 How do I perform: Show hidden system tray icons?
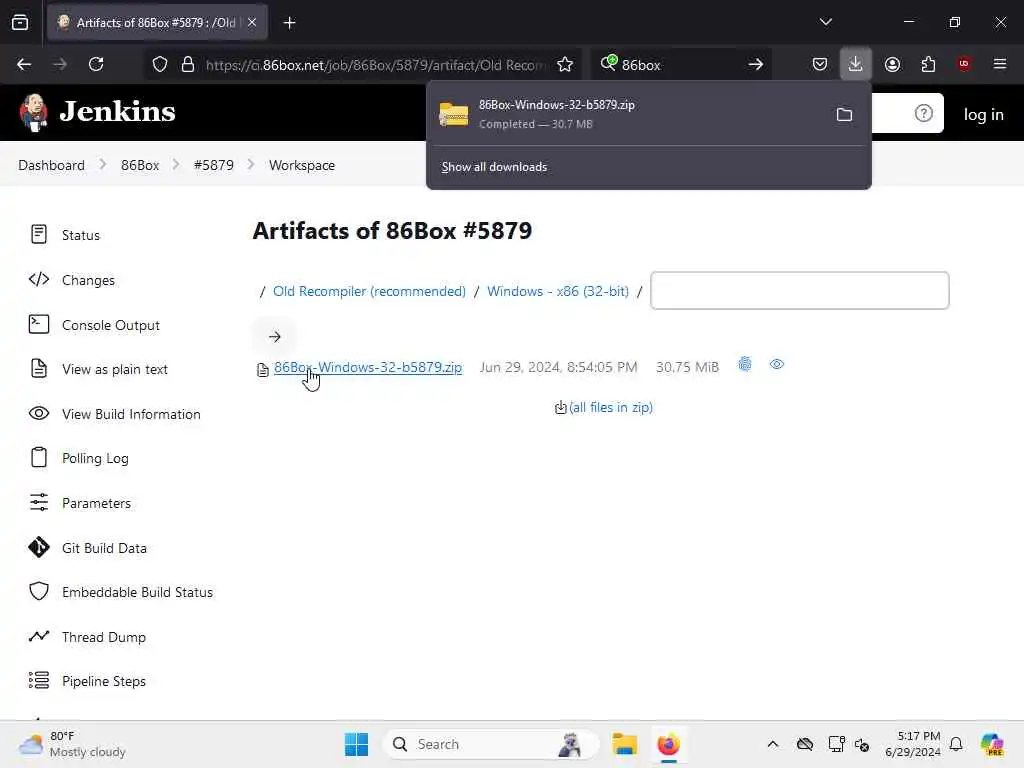773,744
